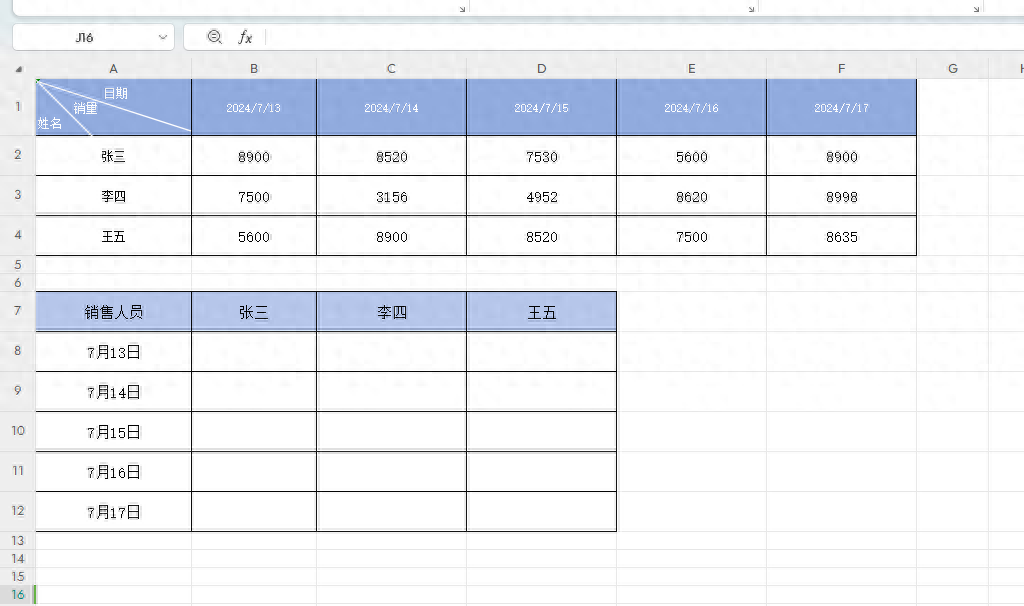Select column A header

pos(114,69)
